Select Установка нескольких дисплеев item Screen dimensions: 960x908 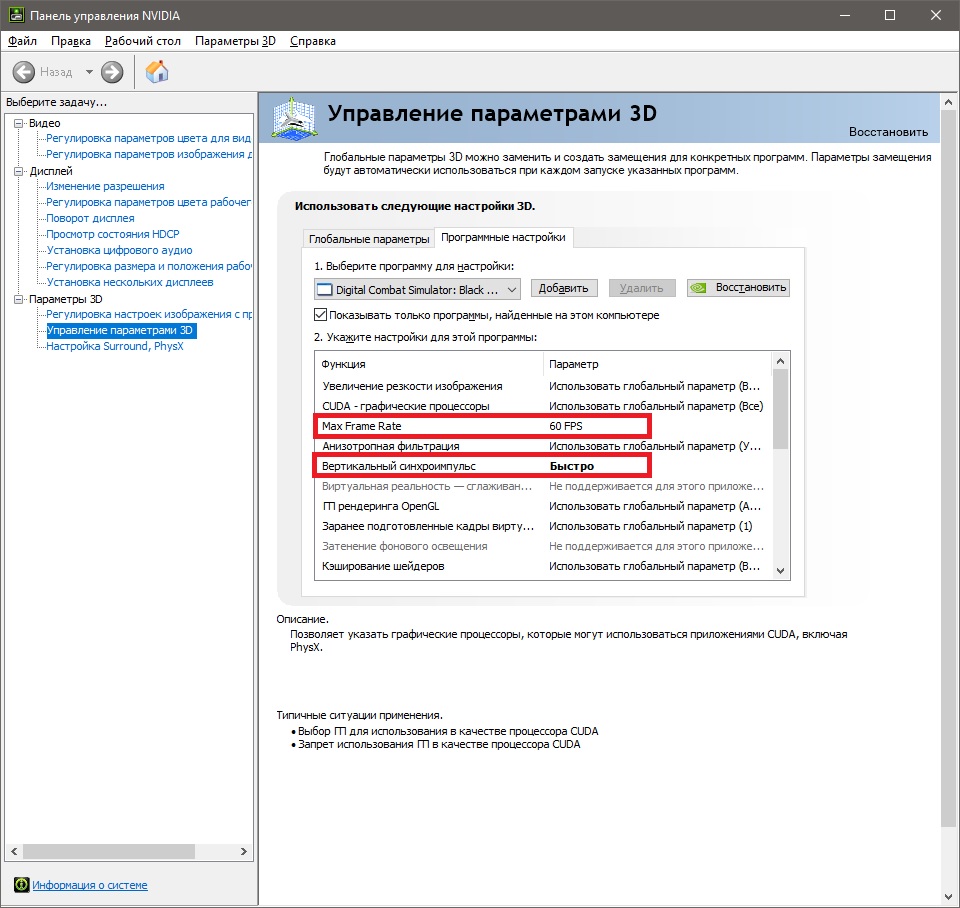pos(130,282)
